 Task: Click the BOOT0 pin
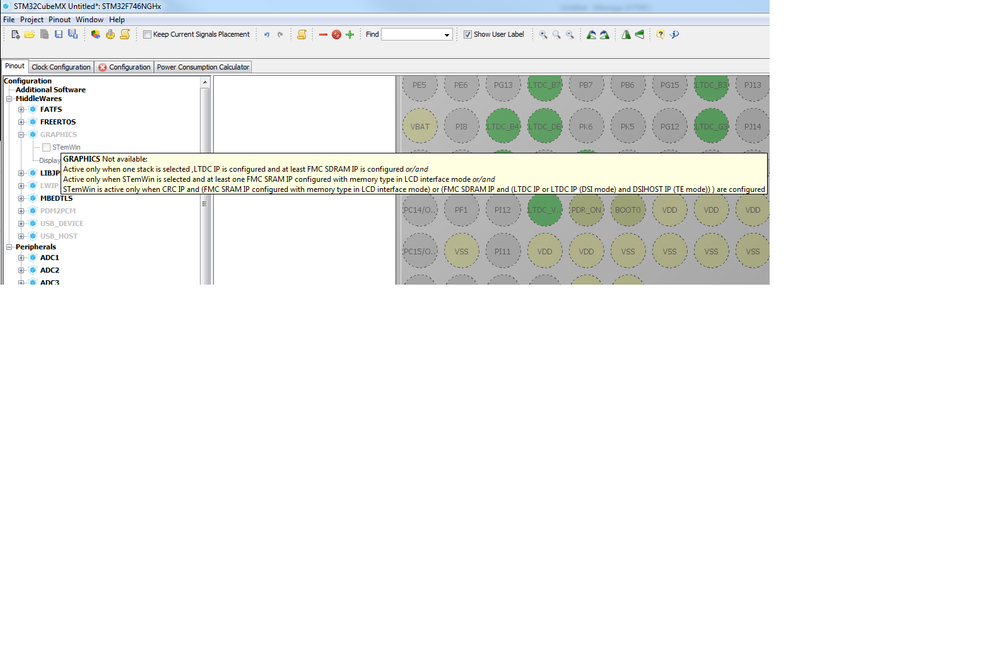pyautogui.click(x=628, y=209)
